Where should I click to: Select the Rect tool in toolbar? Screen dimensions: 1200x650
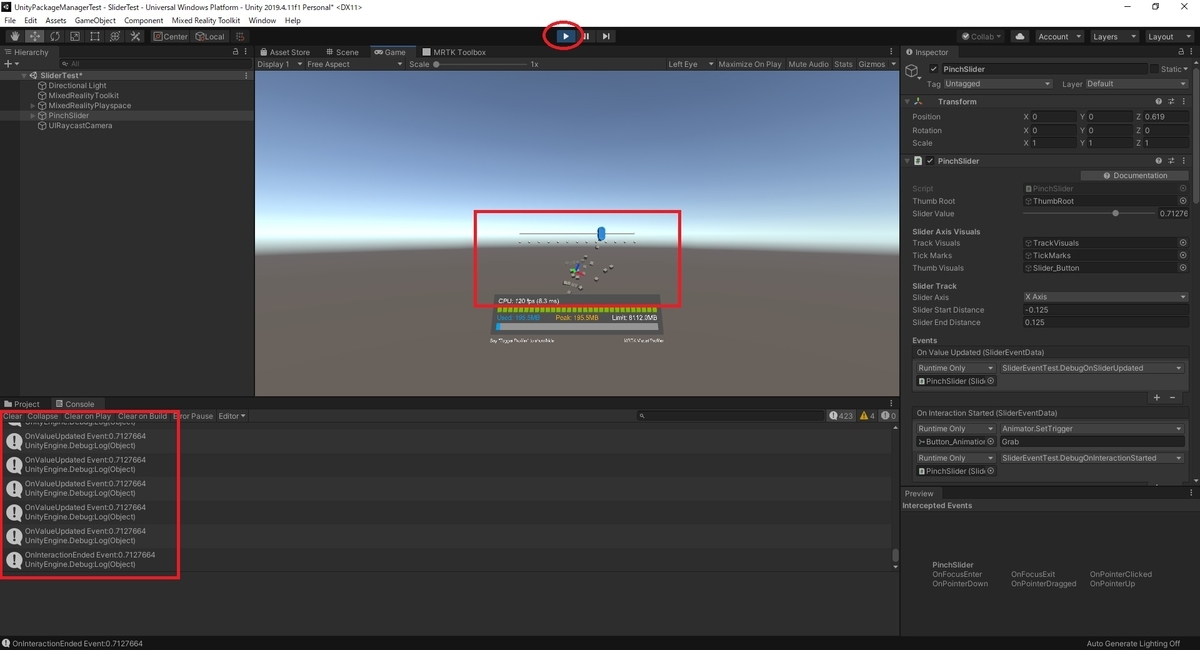94,37
